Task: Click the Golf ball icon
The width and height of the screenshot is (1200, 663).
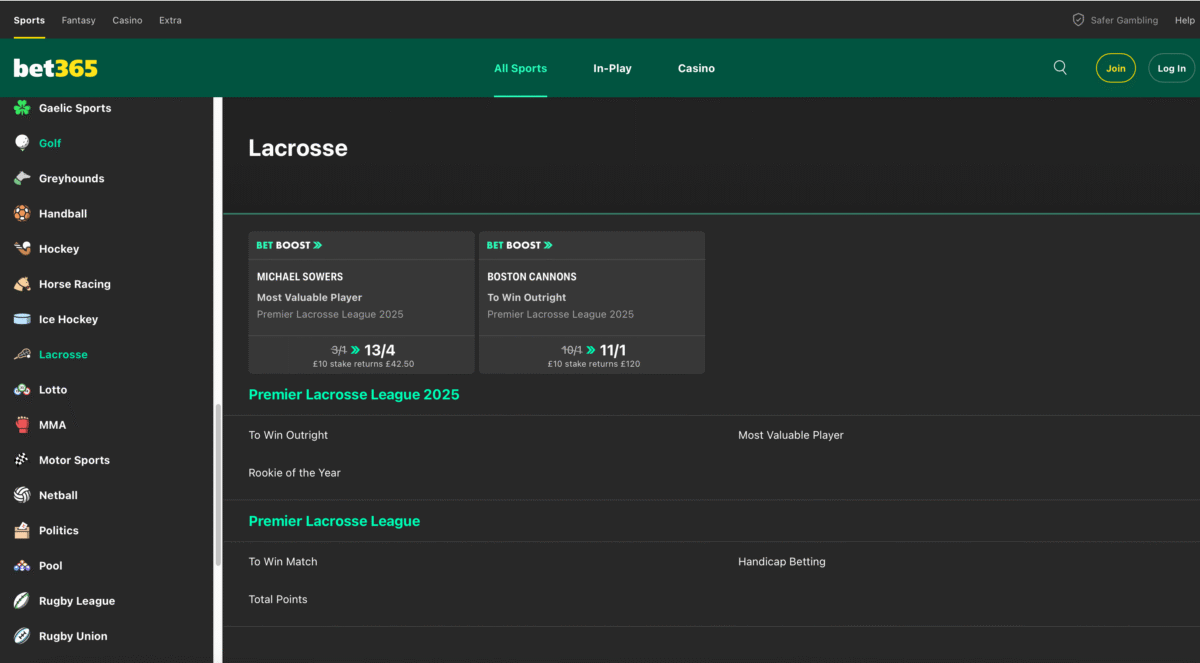Action: click(x=22, y=143)
